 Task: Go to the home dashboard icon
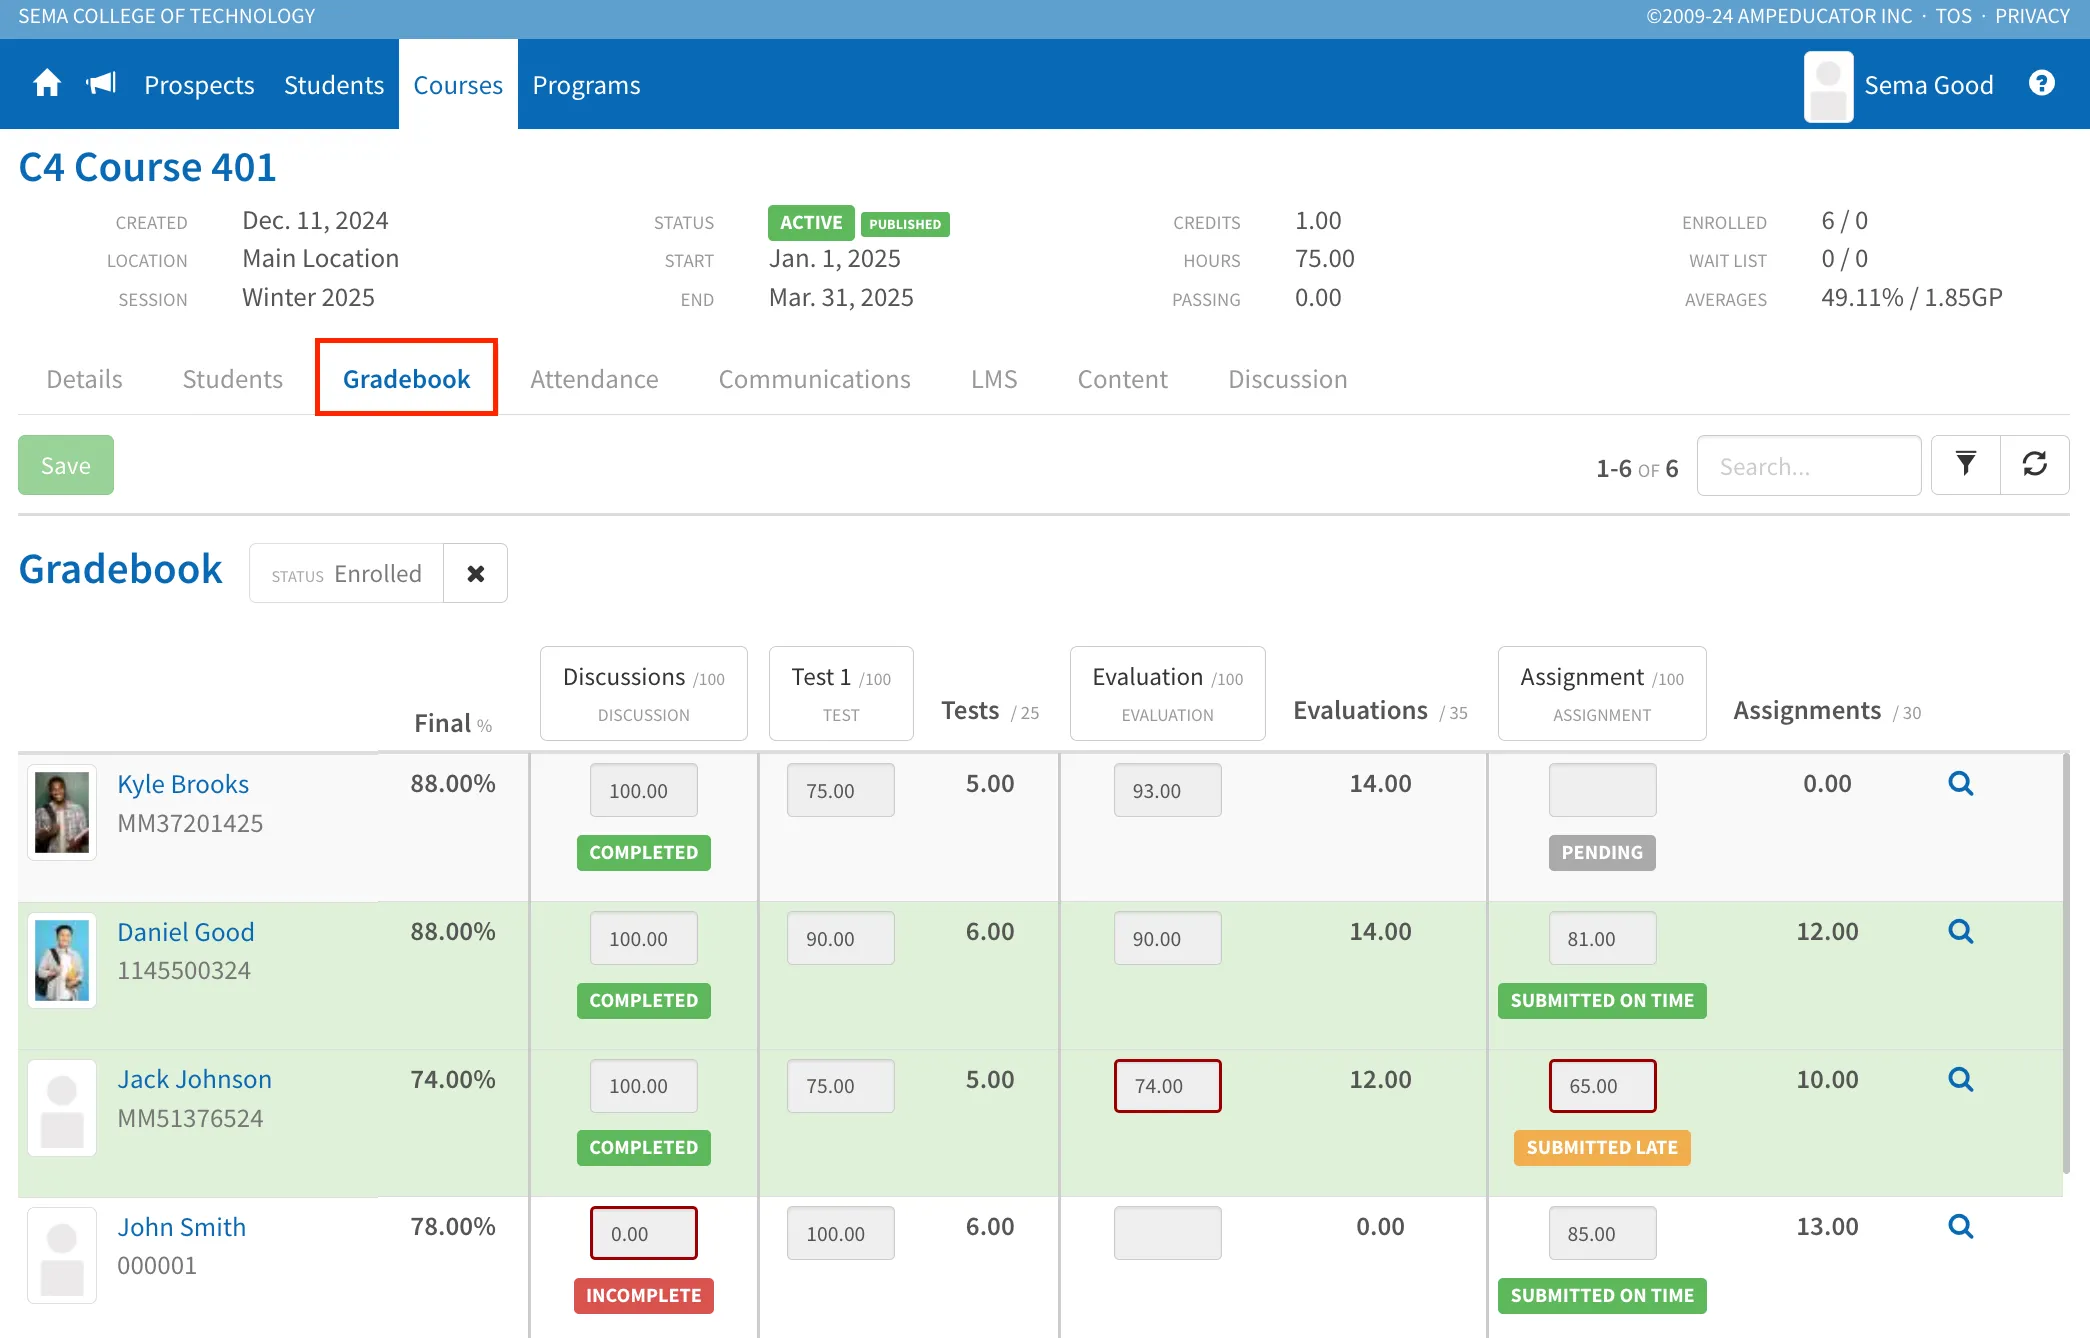[47, 84]
